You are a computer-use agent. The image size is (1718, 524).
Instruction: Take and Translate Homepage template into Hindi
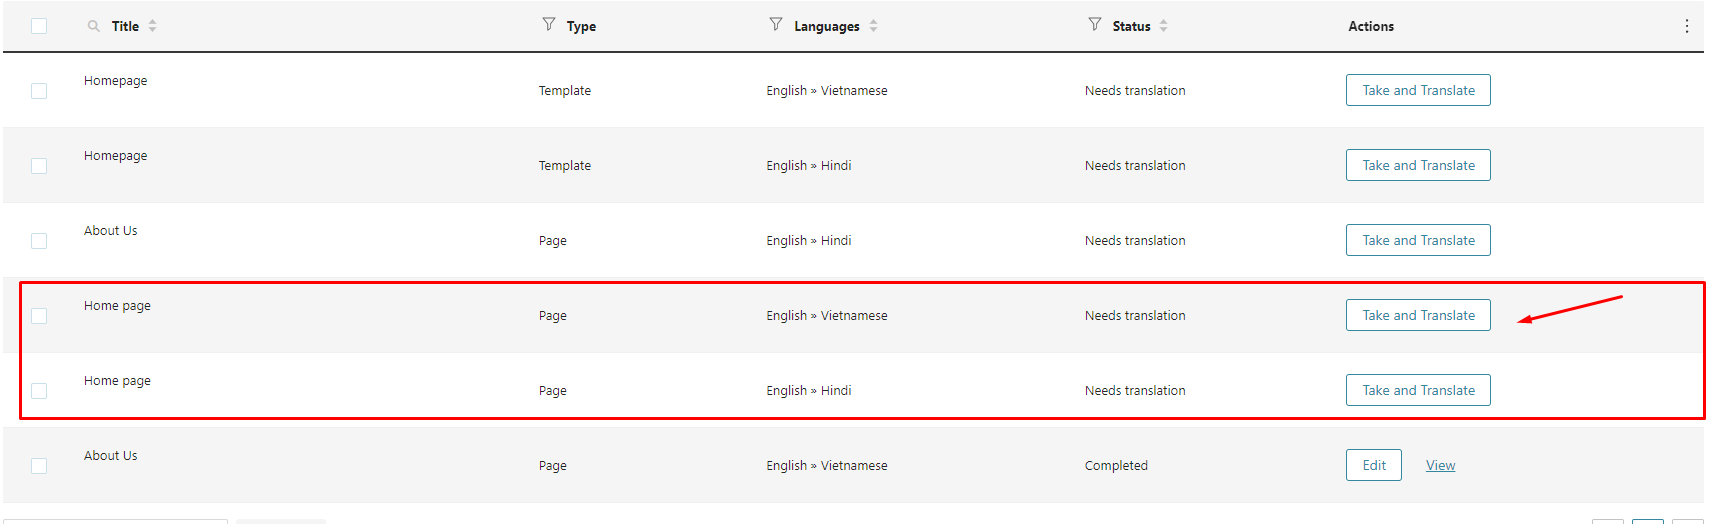pyautogui.click(x=1418, y=165)
